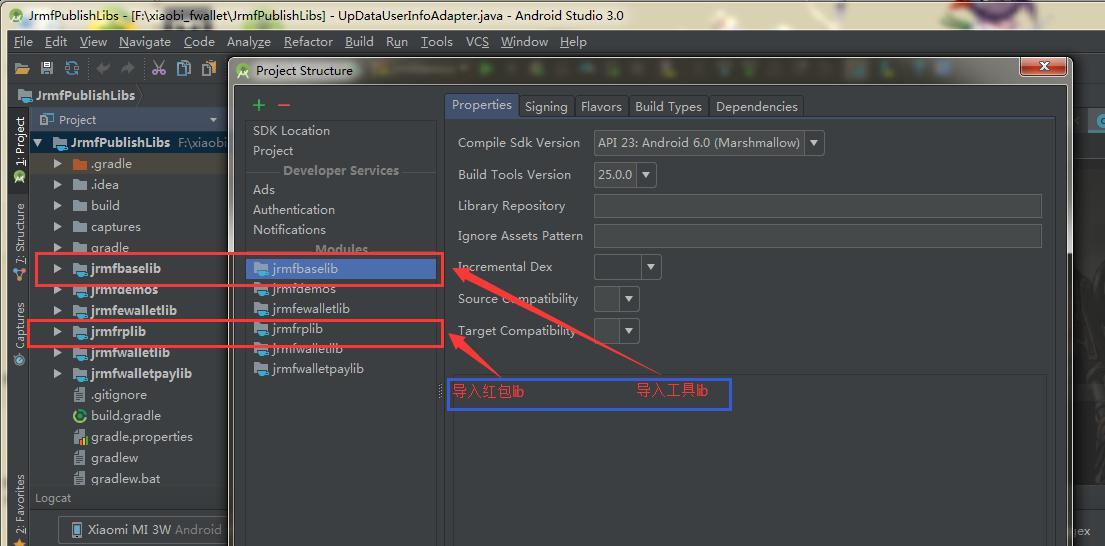Select Project entry in Project Structure
The height and width of the screenshot is (546, 1105).
coord(273,151)
